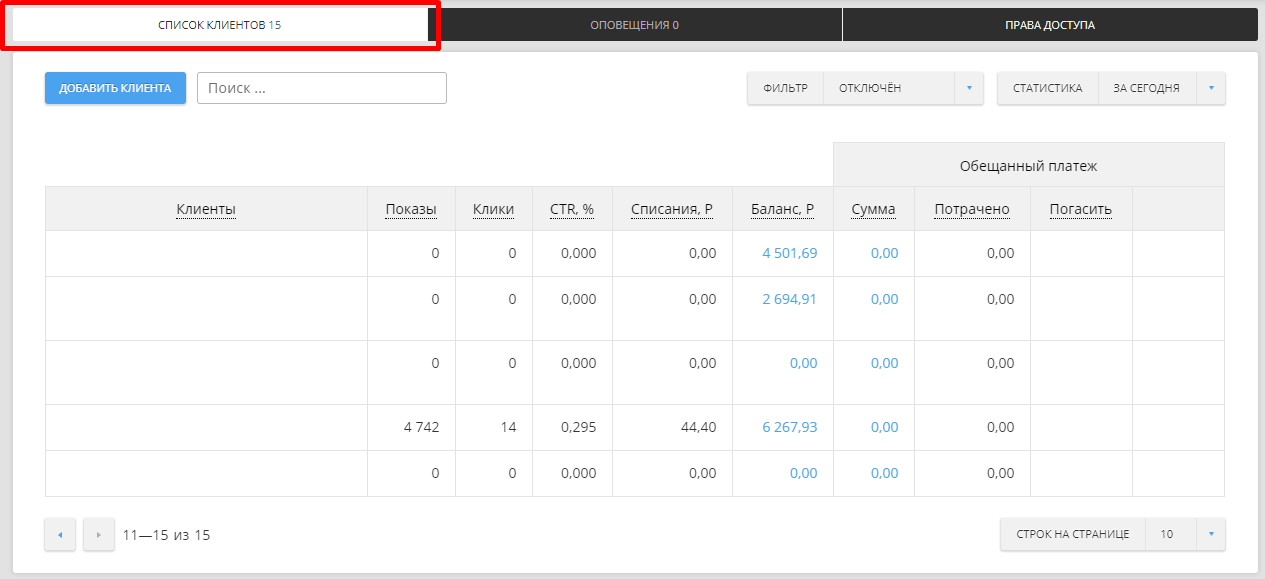This screenshot has width=1265, height=579.
Task: Focus the Поиск search field
Action: pos(321,88)
